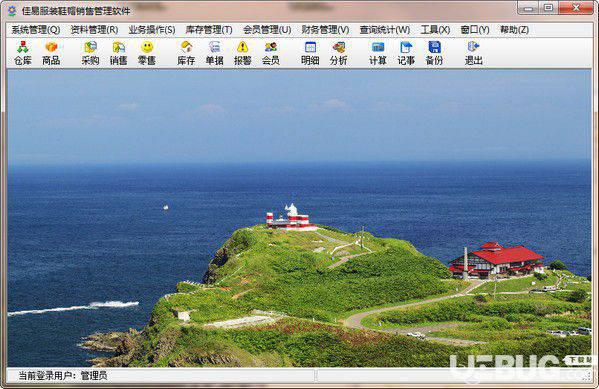This screenshot has width=599, height=389.
Task: Click the 商品 goods toolbar icon
Action: [x=51, y=53]
